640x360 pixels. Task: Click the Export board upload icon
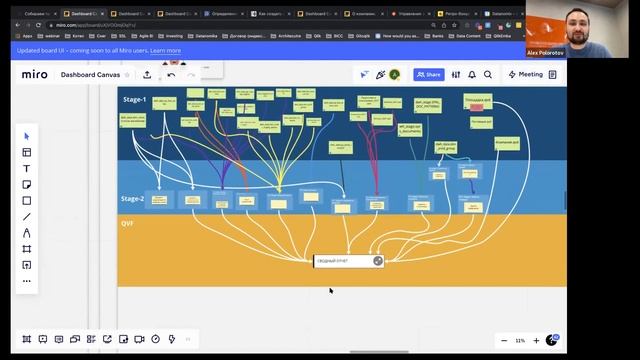pyautogui.click(x=147, y=75)
